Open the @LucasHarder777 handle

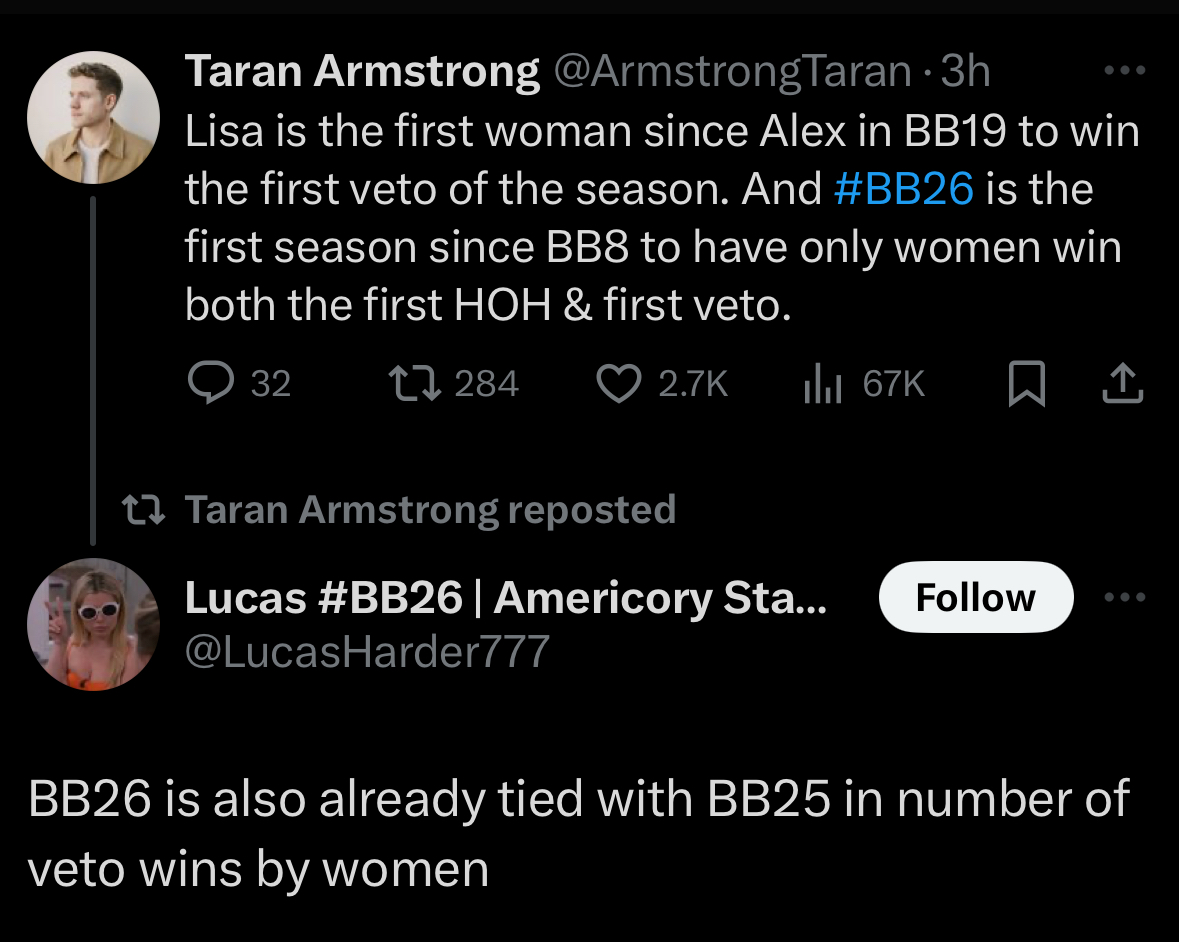pyautogui.click(x=367, y=651)
